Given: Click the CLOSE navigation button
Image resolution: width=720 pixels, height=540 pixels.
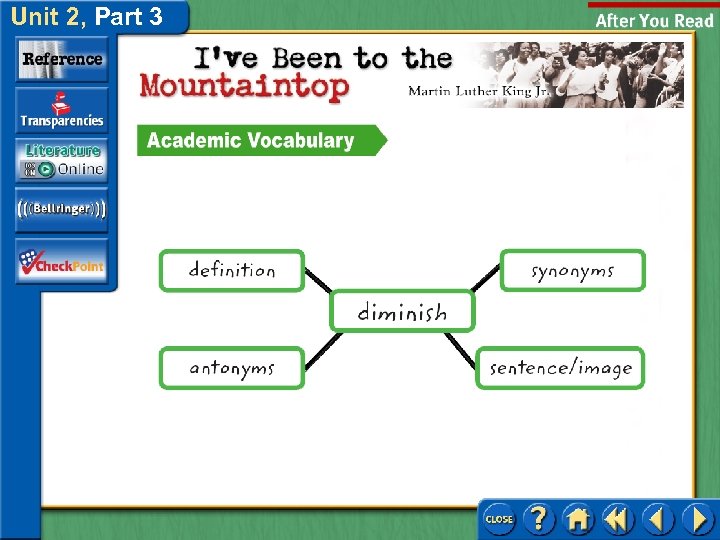Looking at the screenshot, I should (499, 519).
